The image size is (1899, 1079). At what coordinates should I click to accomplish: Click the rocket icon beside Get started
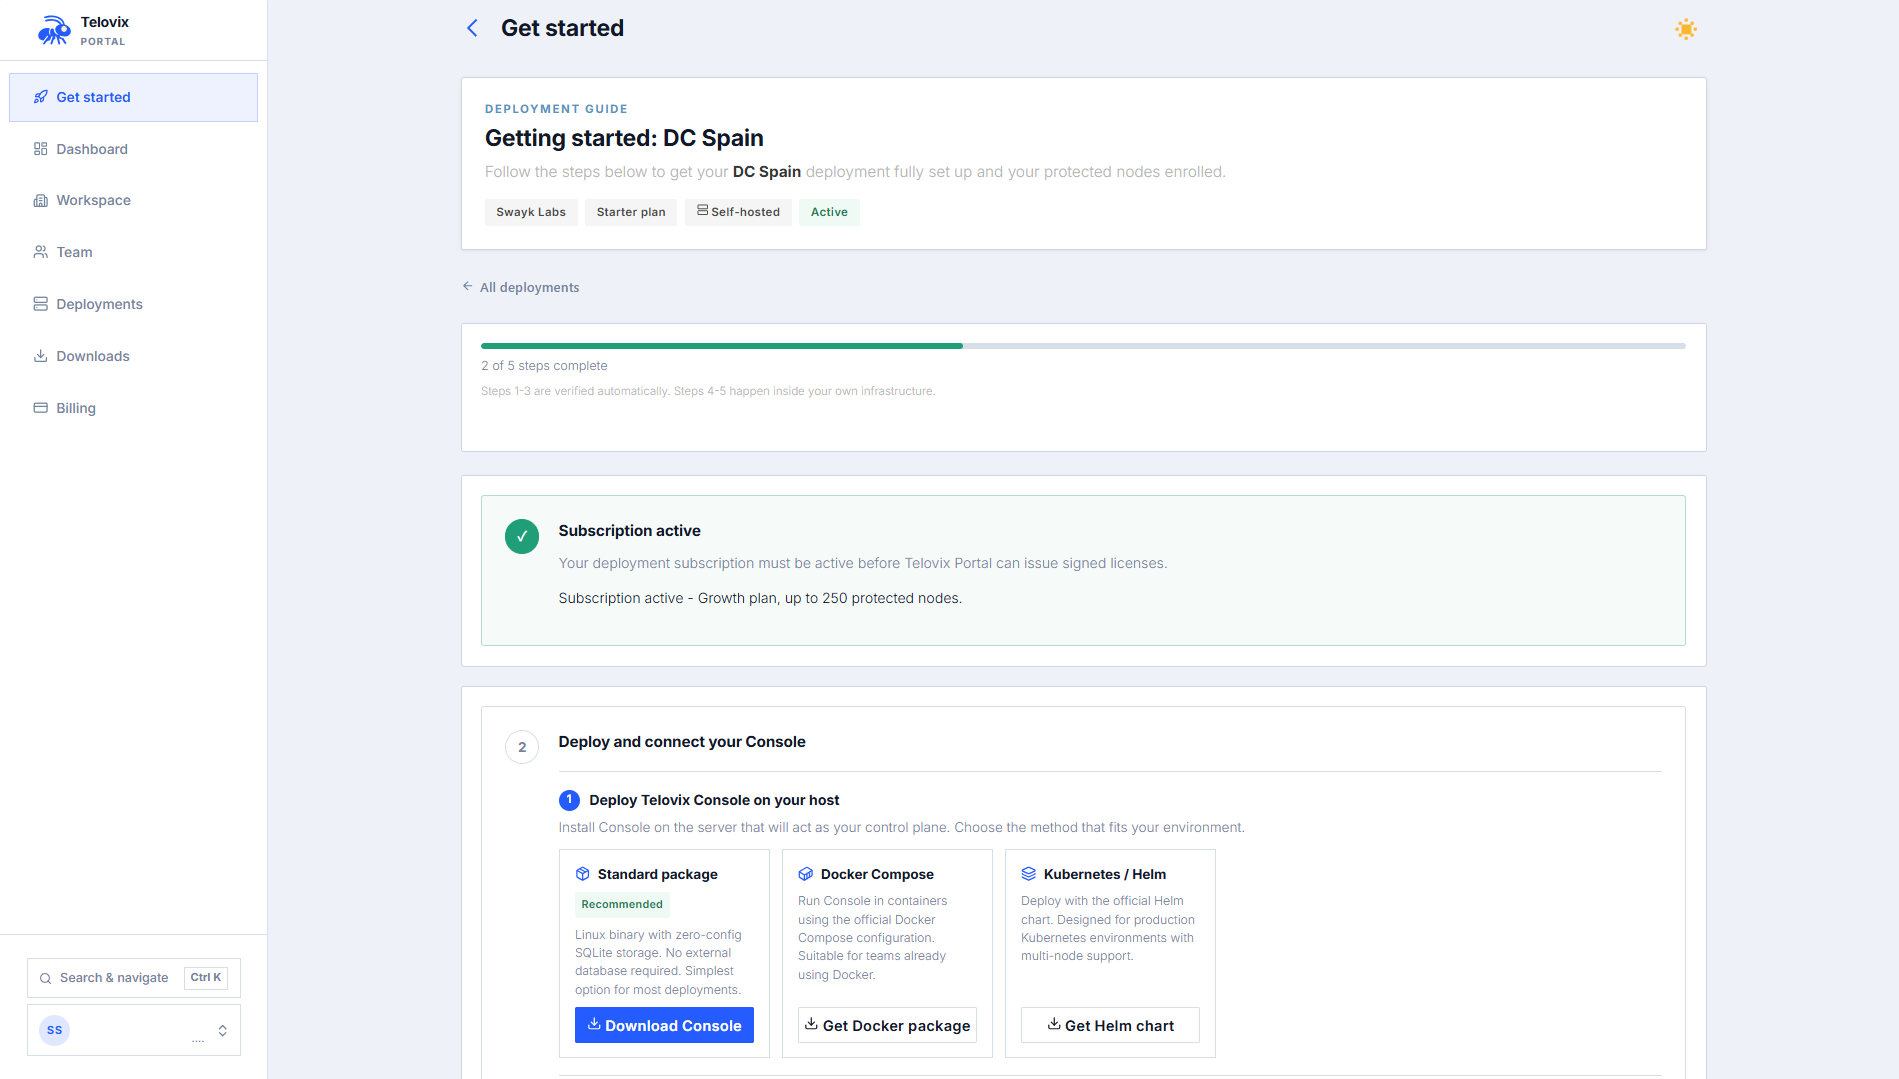tap(41, 97)
